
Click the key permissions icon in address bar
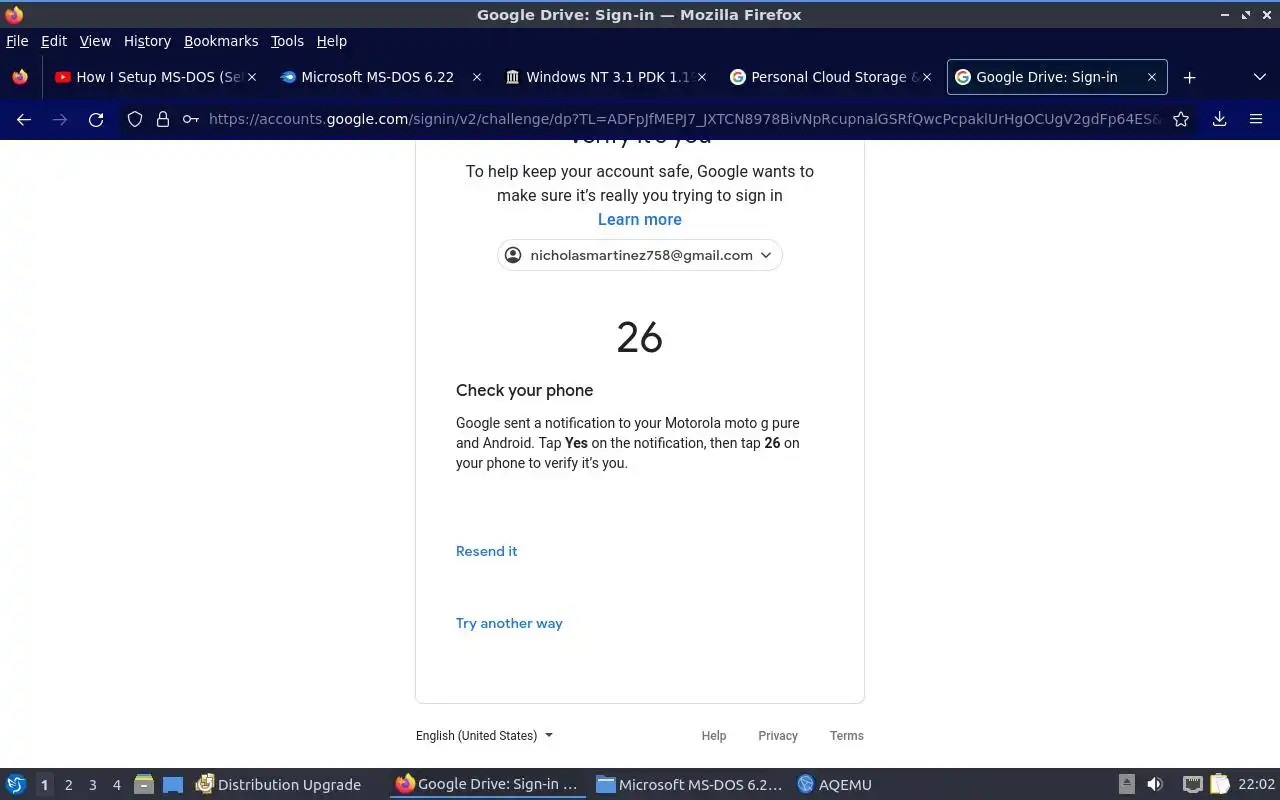click(x=190, y=119)
